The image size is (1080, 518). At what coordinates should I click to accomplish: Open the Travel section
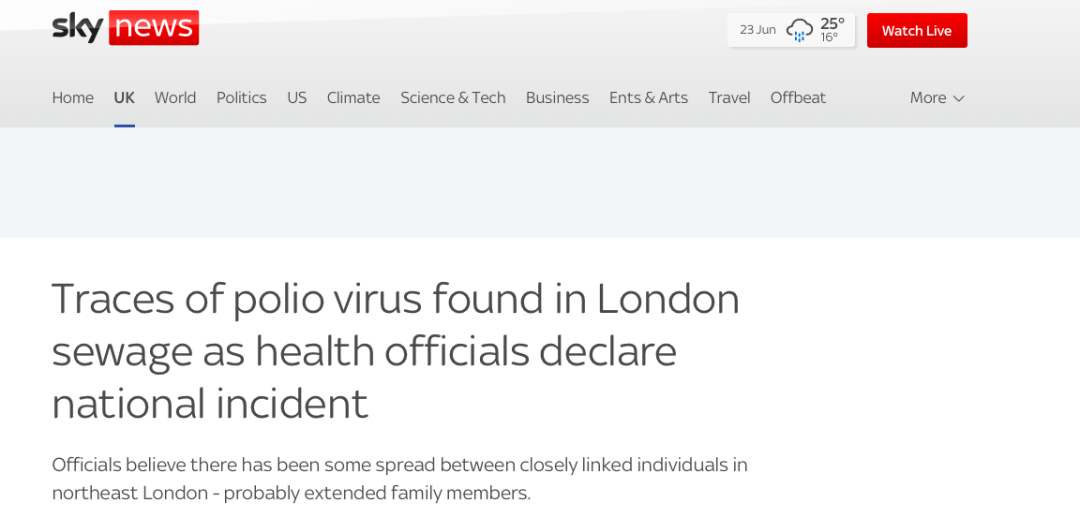(729, 97)
